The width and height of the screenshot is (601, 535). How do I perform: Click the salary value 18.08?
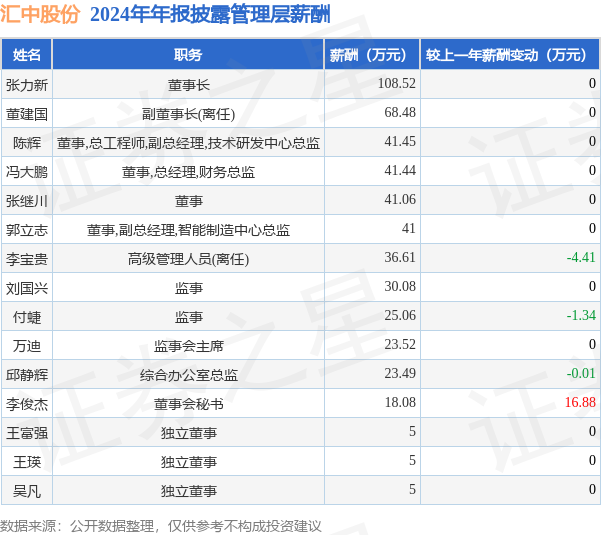coord(400,402)
